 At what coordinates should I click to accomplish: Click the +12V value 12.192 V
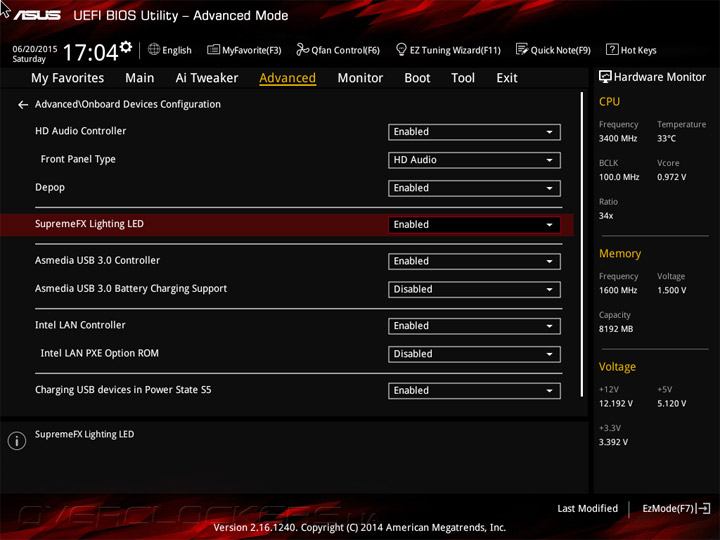(616, 404)
